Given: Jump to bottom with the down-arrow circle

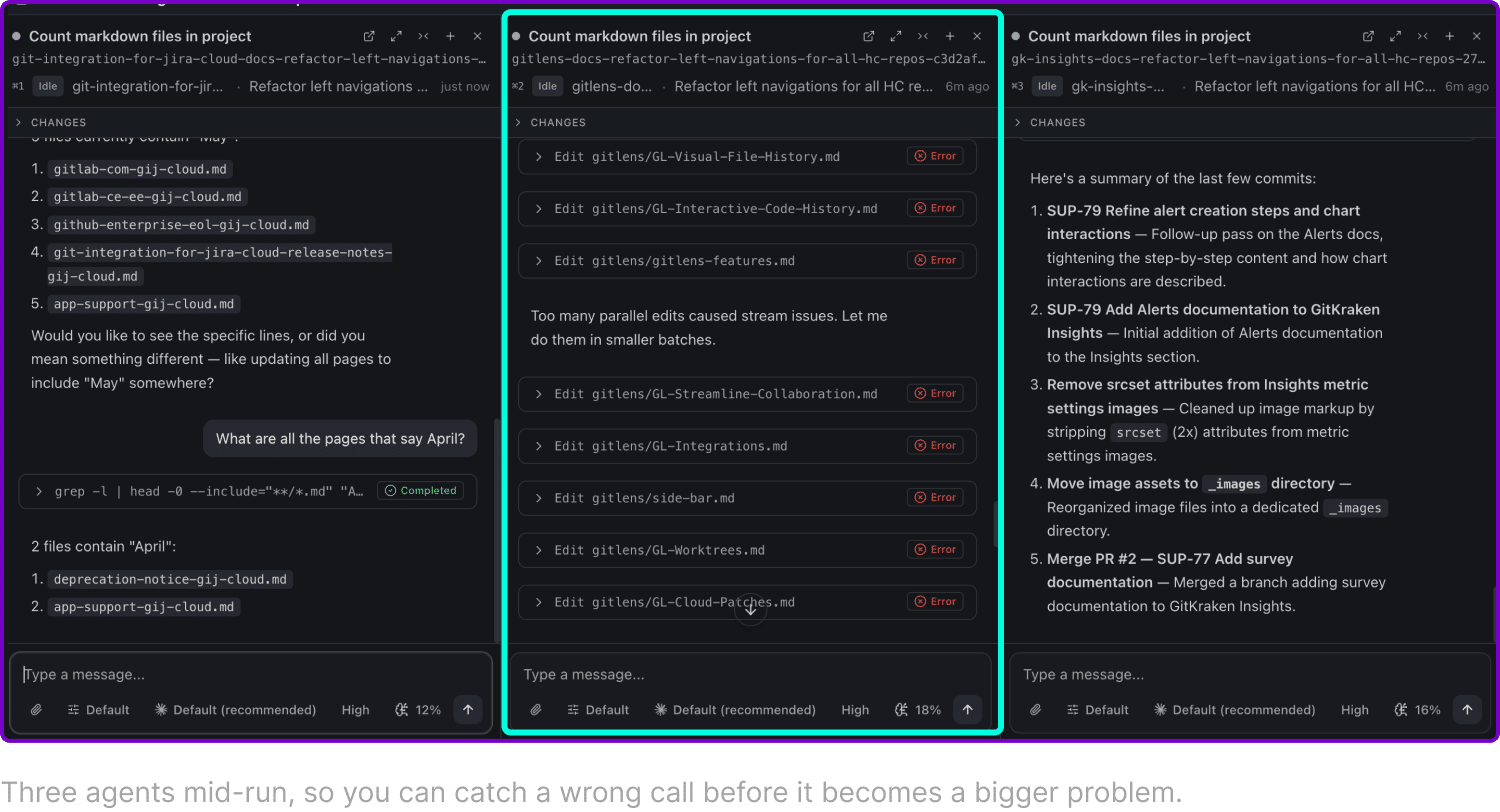Looking at the screenshot, I should (x=751, y=610).
